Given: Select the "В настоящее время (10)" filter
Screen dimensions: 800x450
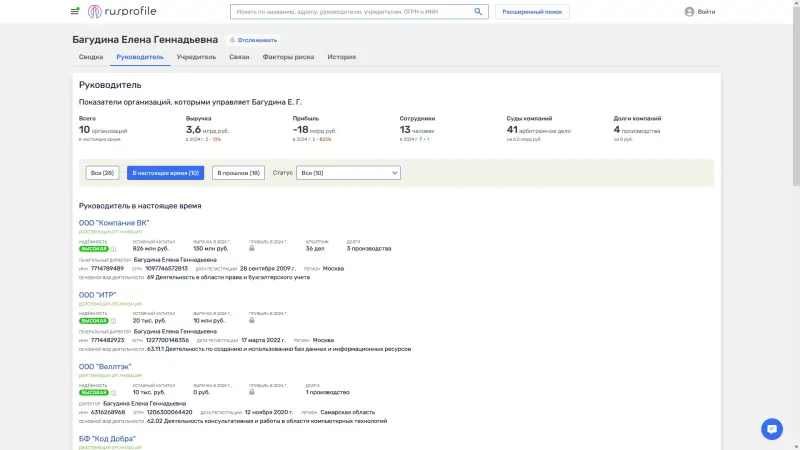Looking at the screenshot, I should click(165, 173).
